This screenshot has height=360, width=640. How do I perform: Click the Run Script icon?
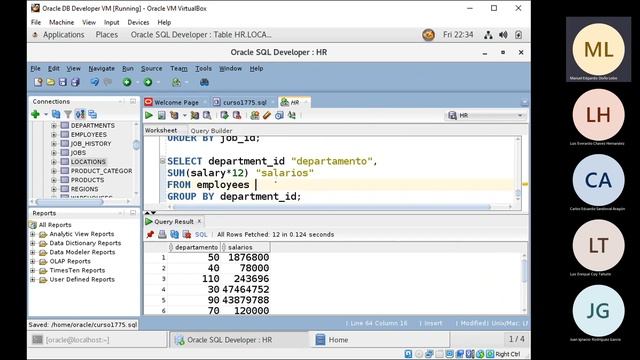click(x=162, y=116)
